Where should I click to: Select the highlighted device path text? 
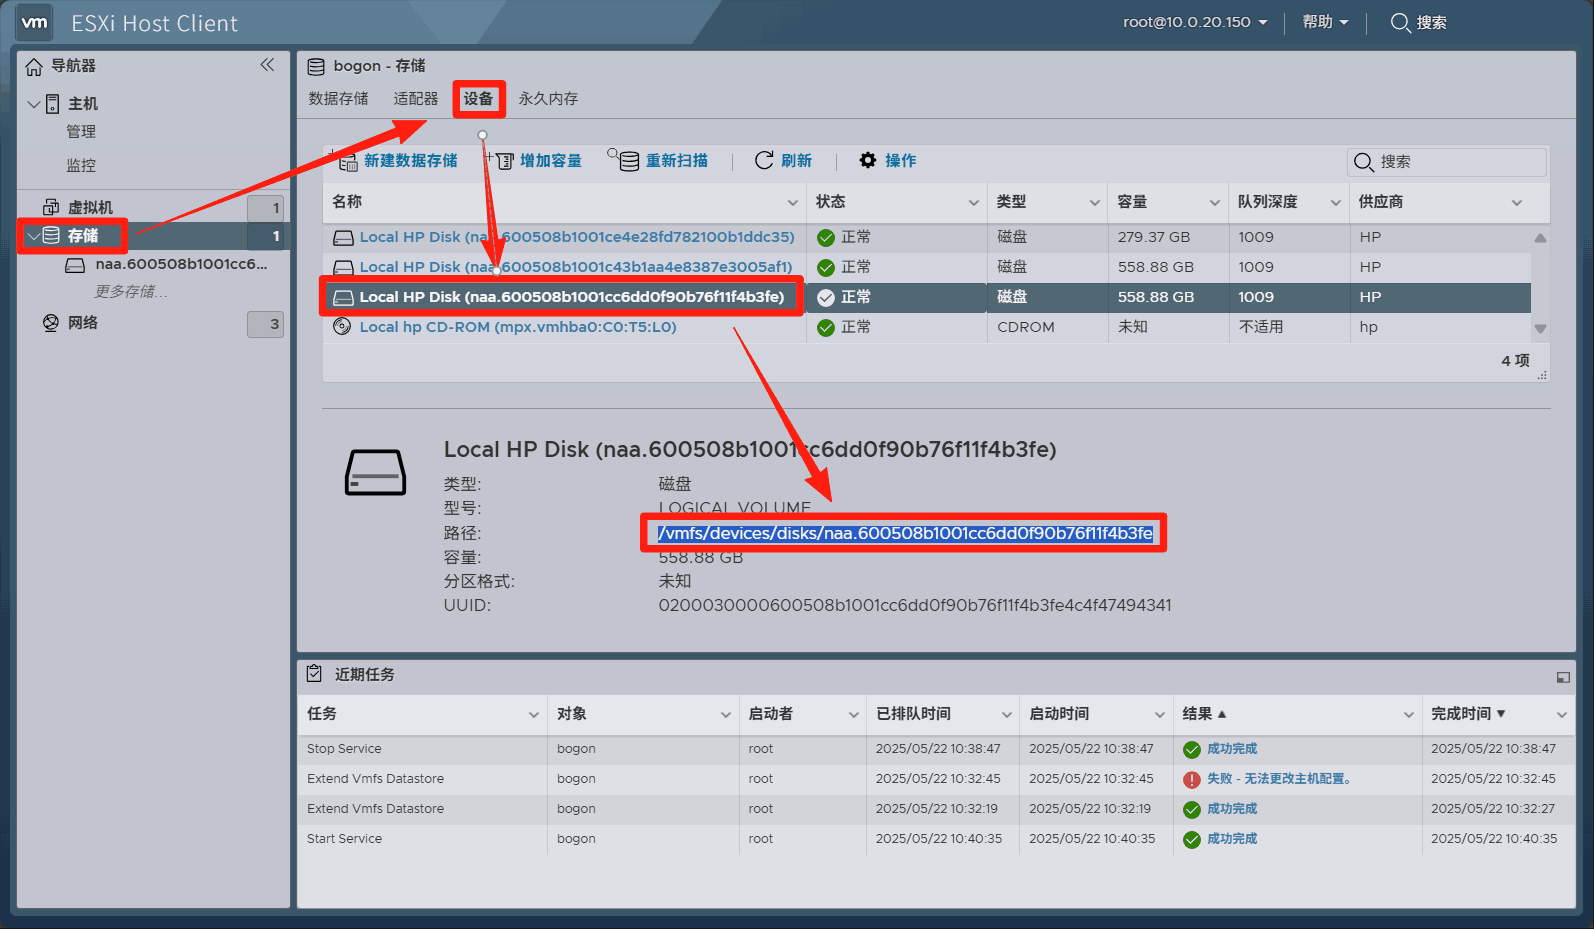coord(905,534)
